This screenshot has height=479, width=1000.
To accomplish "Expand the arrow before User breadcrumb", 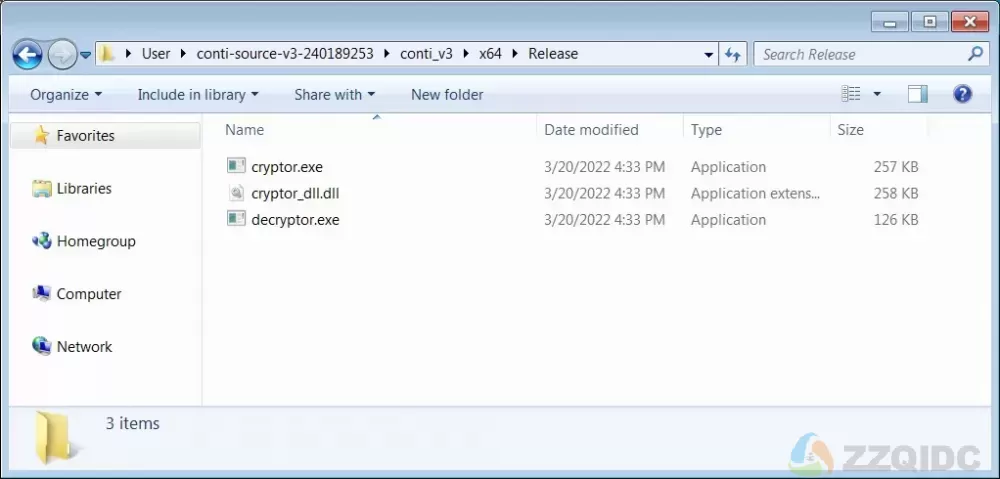I will coord(128,54).
